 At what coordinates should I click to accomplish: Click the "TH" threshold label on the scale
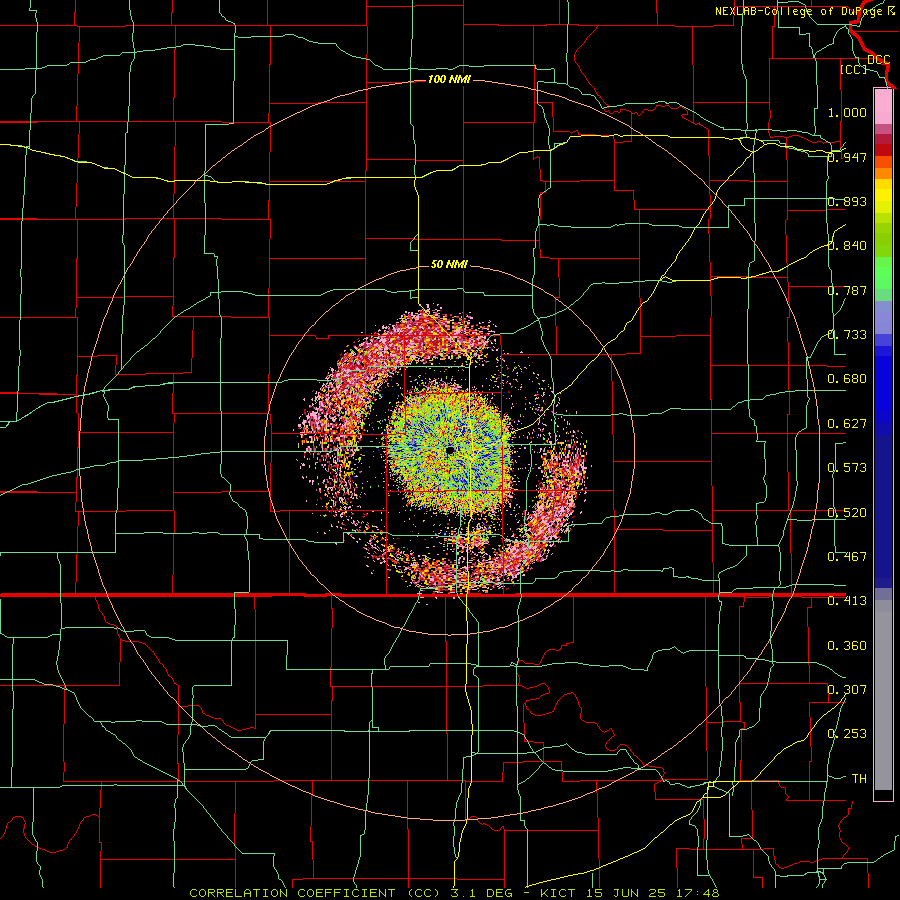[x=859, y=779]
